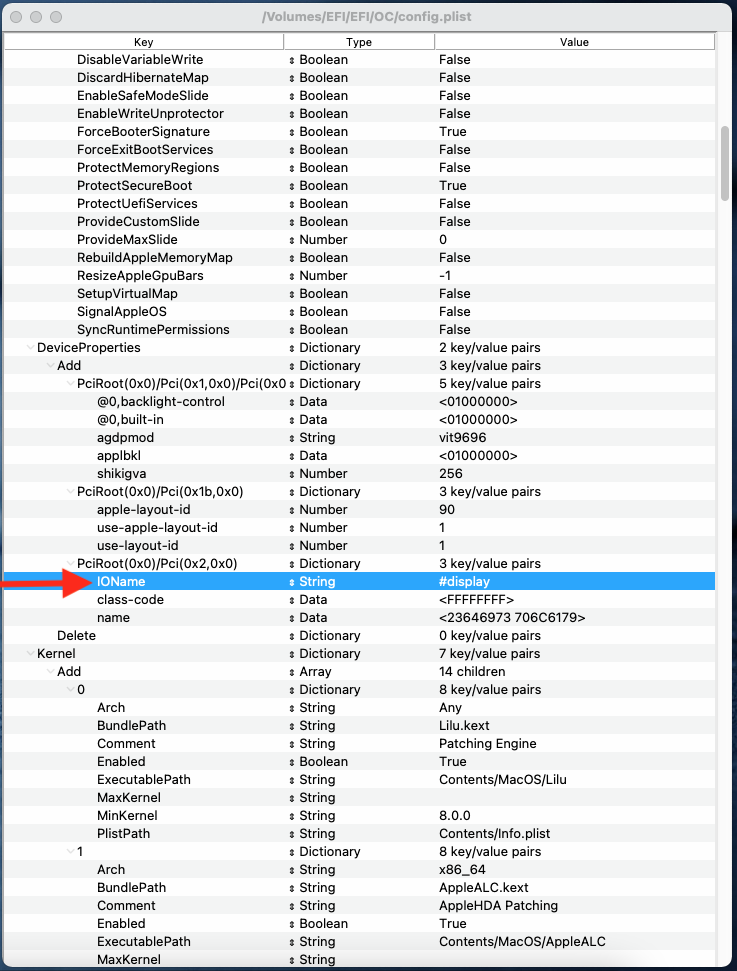Sort by the Type column header
The image size is (737, 971).
click(x=359, y=42)
